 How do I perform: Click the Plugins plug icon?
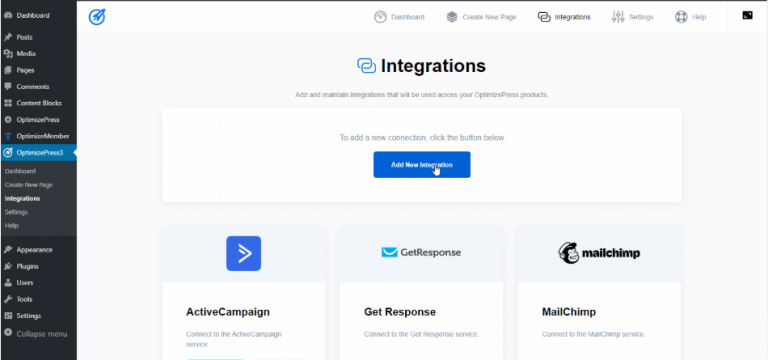(8, 266)
